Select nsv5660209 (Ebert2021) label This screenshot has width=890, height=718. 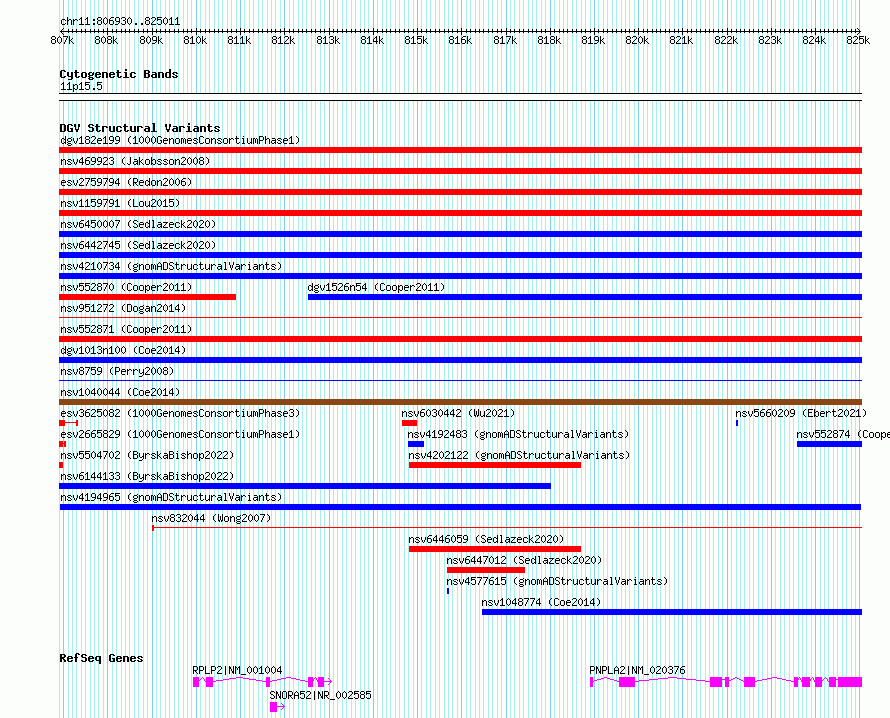point(801,413)
